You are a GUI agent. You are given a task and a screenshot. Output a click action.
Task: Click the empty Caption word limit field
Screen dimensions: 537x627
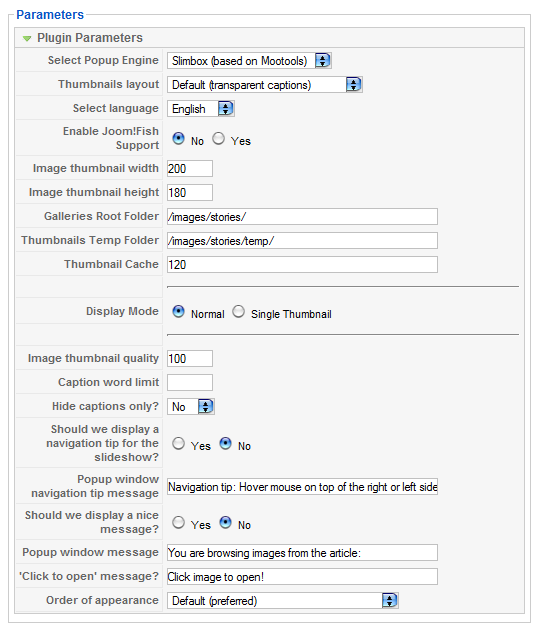click(190, 382)
